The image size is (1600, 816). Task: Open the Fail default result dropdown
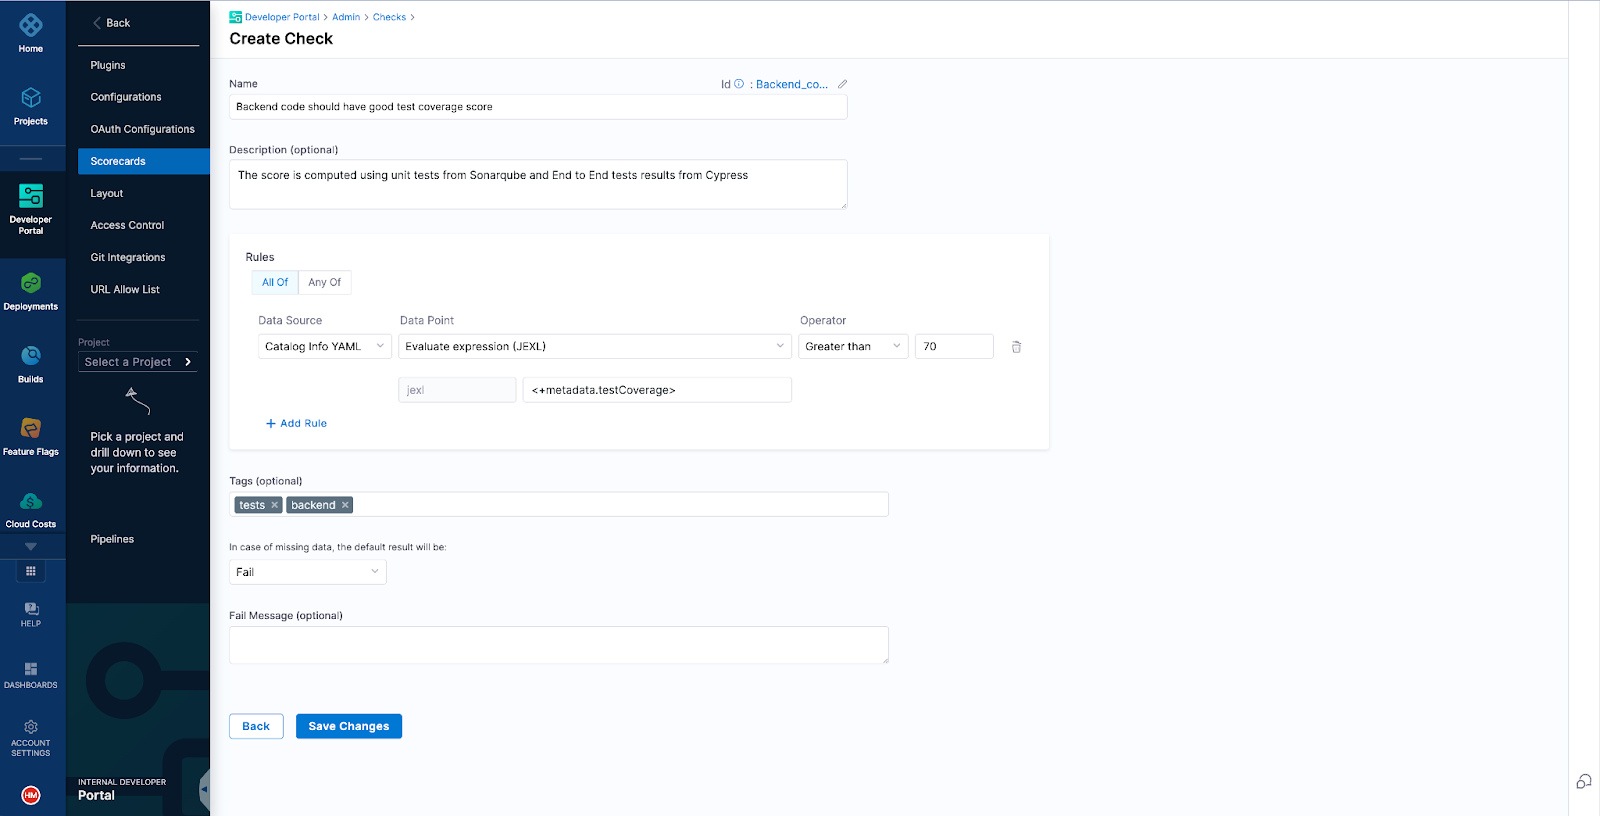[x=308, y=572]
